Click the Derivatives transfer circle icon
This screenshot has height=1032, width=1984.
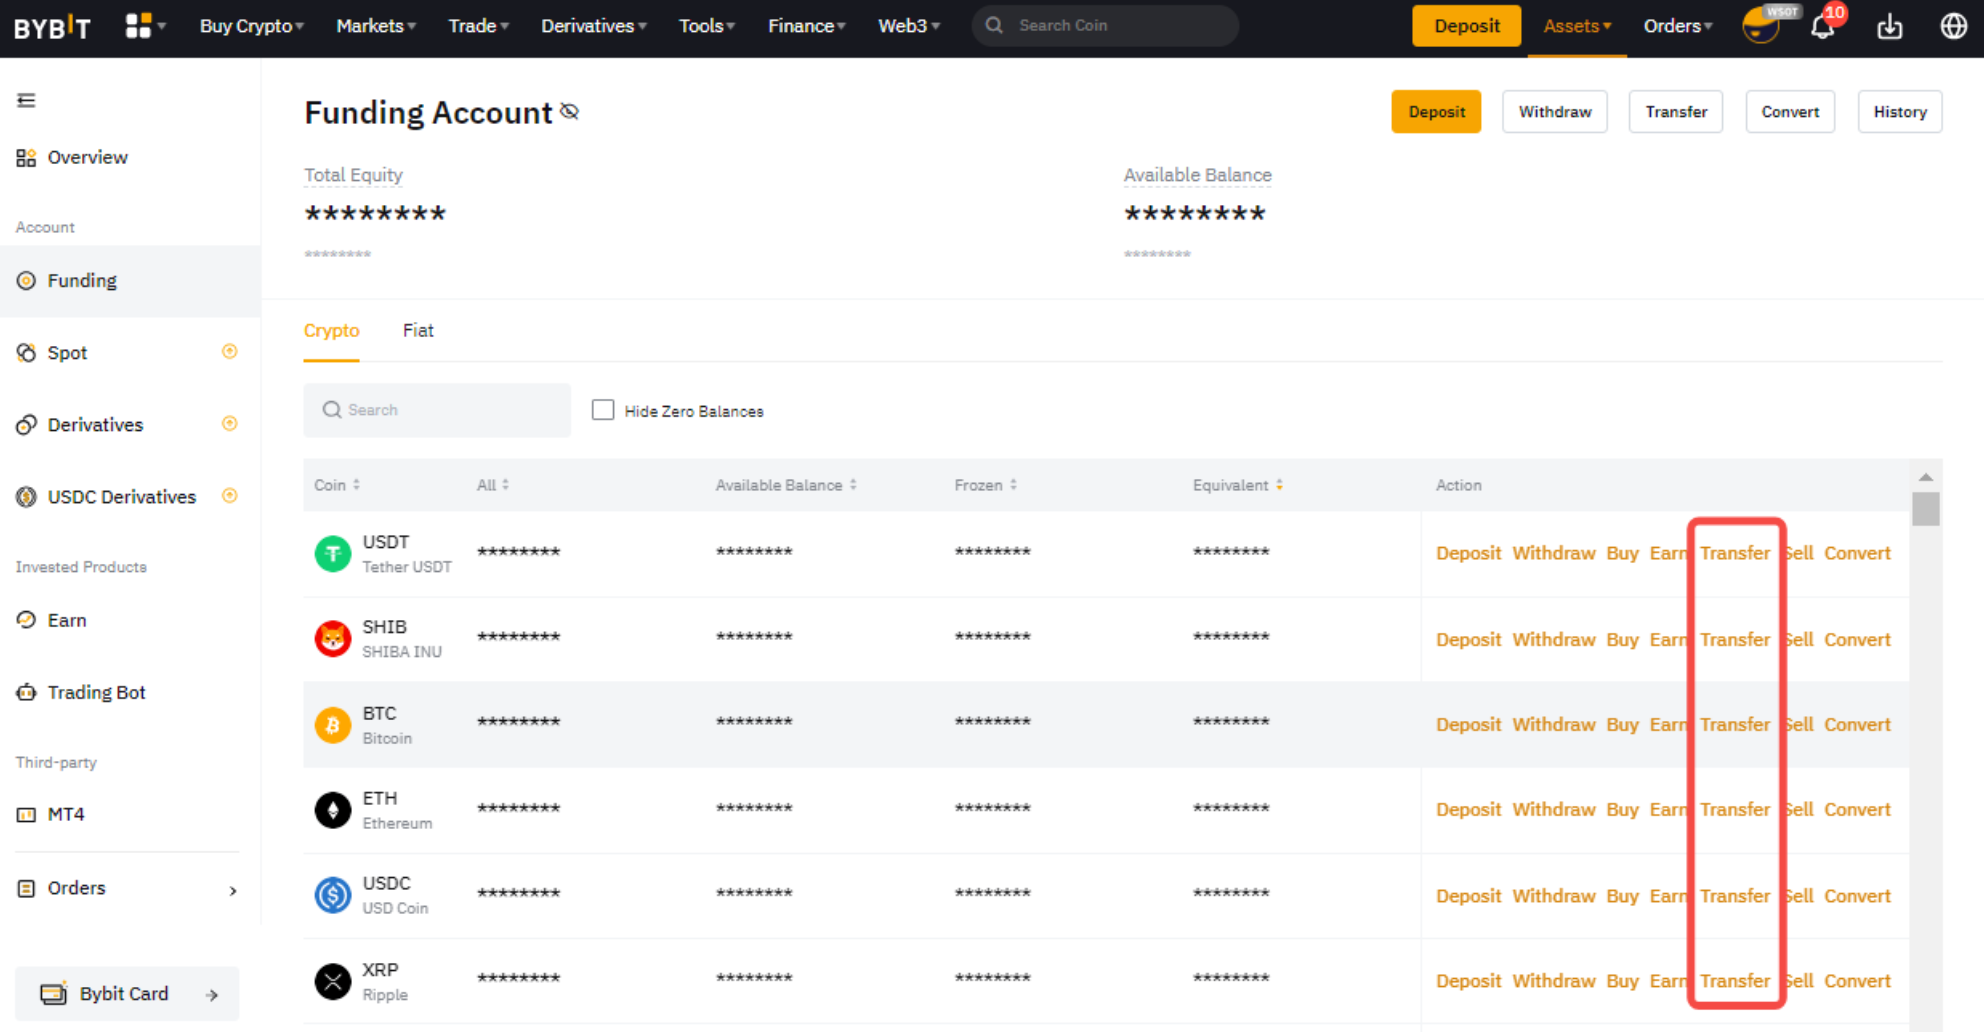tap(229, 423)
